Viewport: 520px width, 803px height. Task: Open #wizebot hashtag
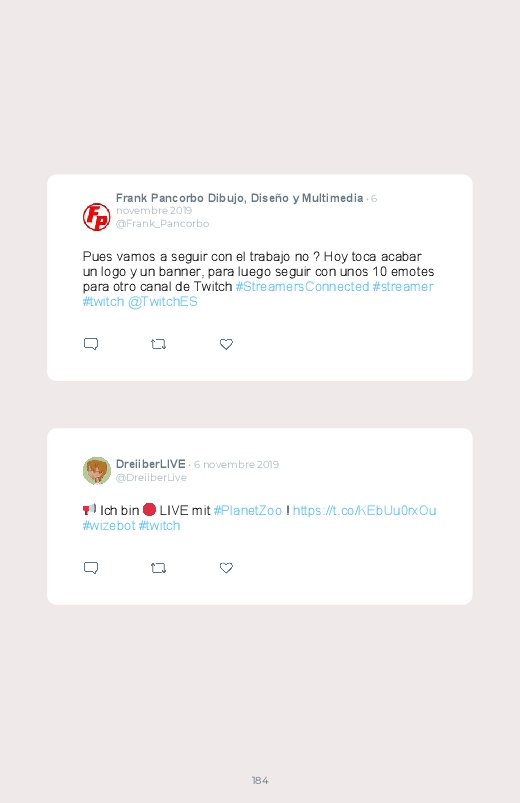click(x=109, y=525)
